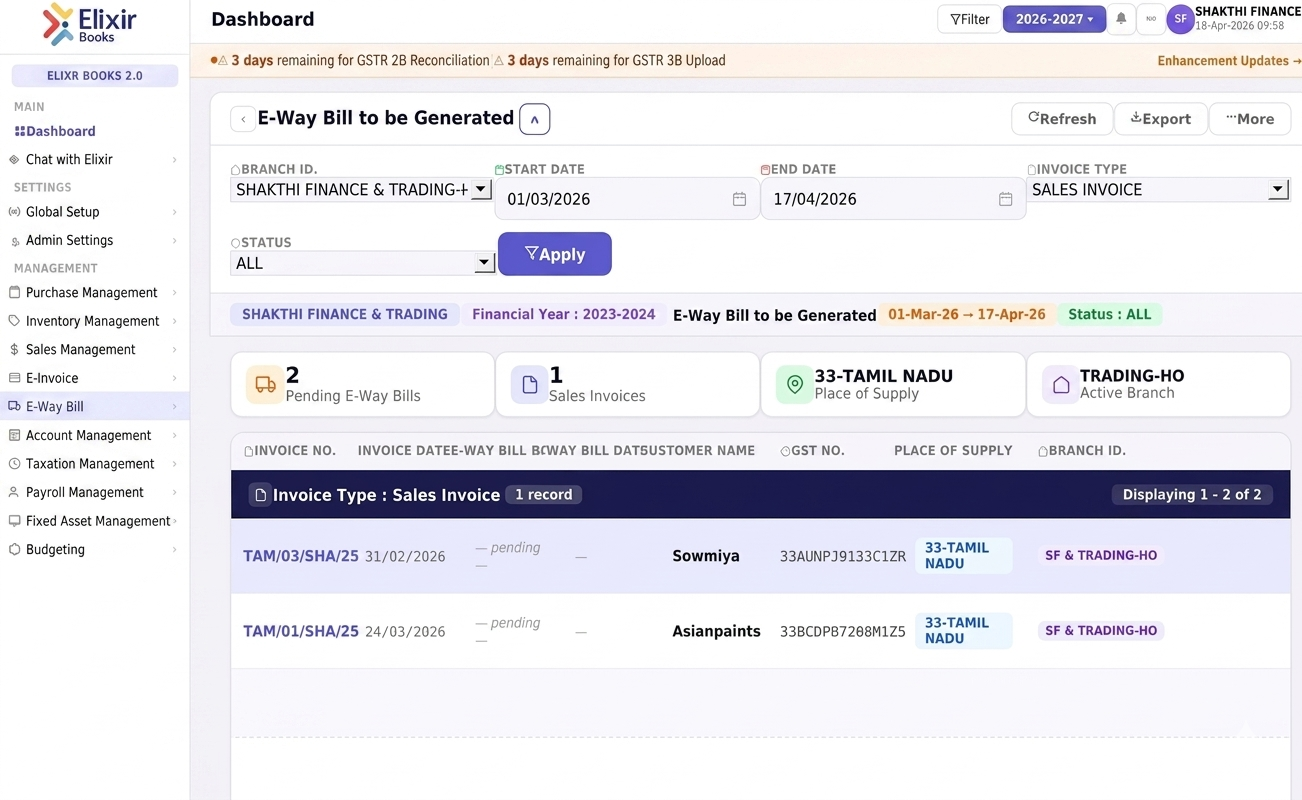Click the Sales Management dollar icon
The image size is (1302, 800).
pyautogui.click(x=15, y=350)
